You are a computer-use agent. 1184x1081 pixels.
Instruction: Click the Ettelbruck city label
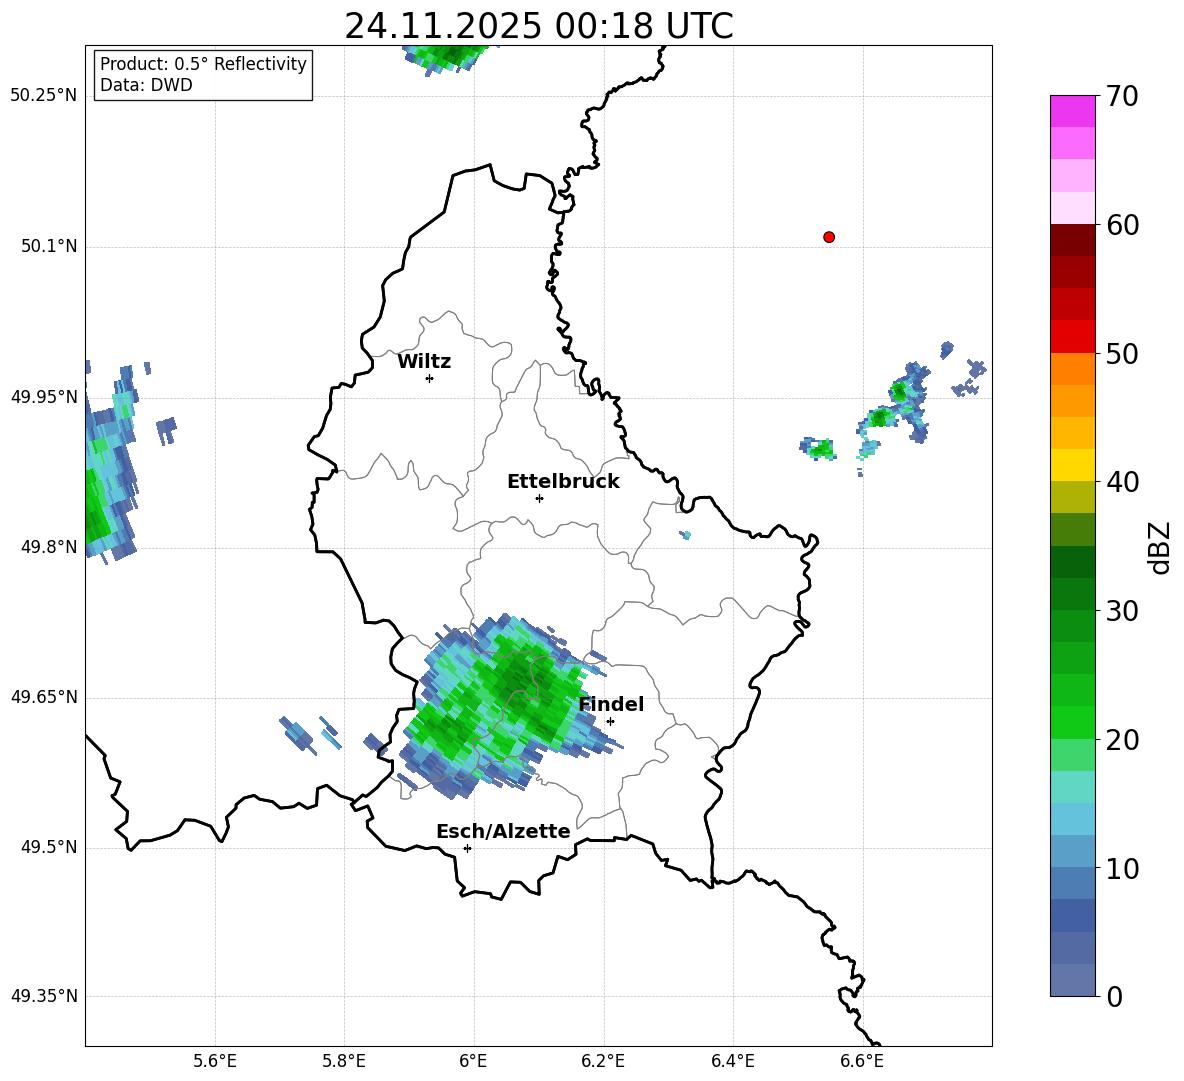[x=563, y=481]
